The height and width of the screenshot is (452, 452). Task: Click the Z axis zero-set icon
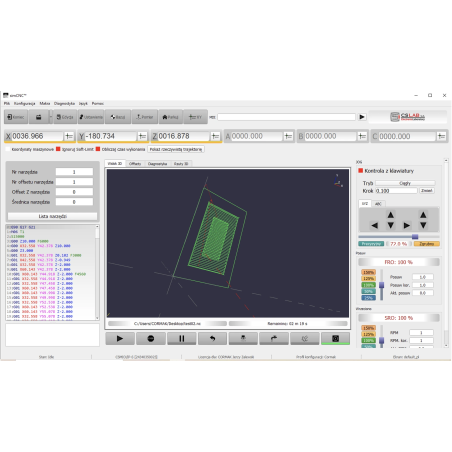tap(215, 136)
